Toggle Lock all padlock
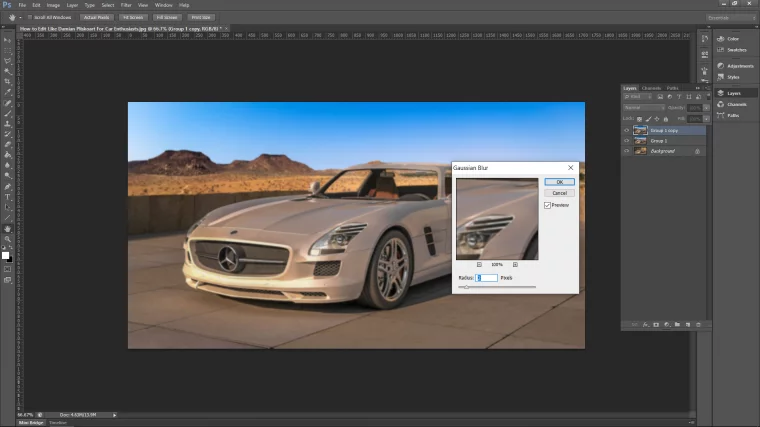 665,119
